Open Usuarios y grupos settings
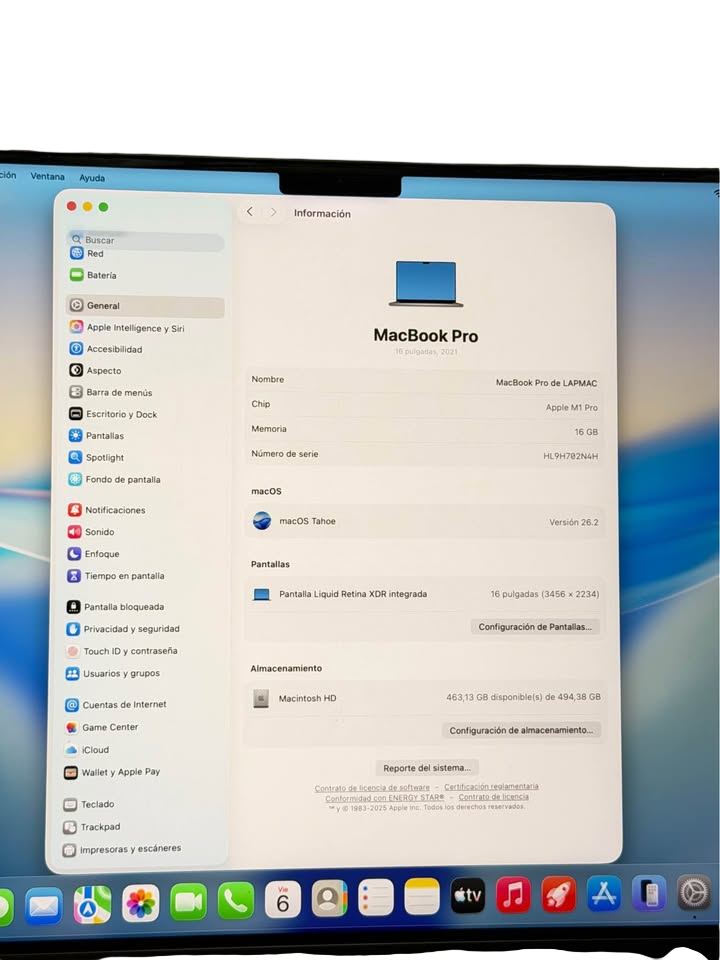Screen dimensions: 720x960 click(113, 673)
